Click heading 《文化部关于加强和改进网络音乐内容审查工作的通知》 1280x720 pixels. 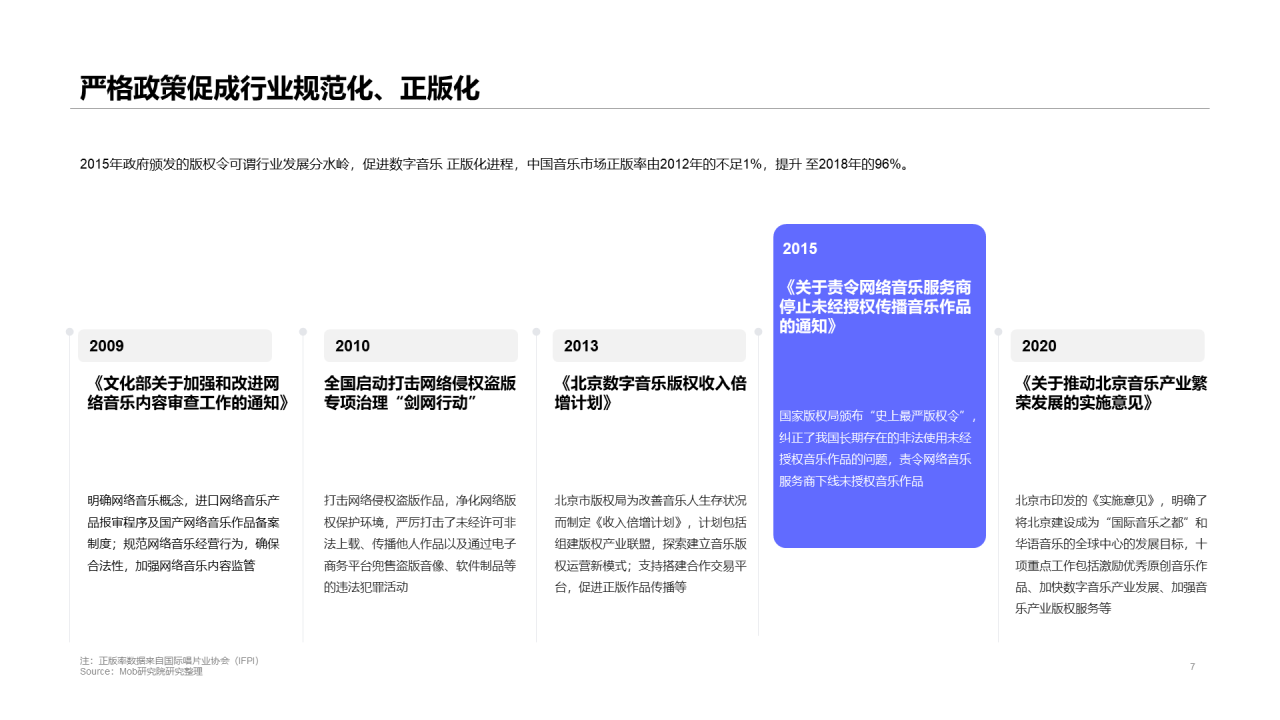pos(187,393)
